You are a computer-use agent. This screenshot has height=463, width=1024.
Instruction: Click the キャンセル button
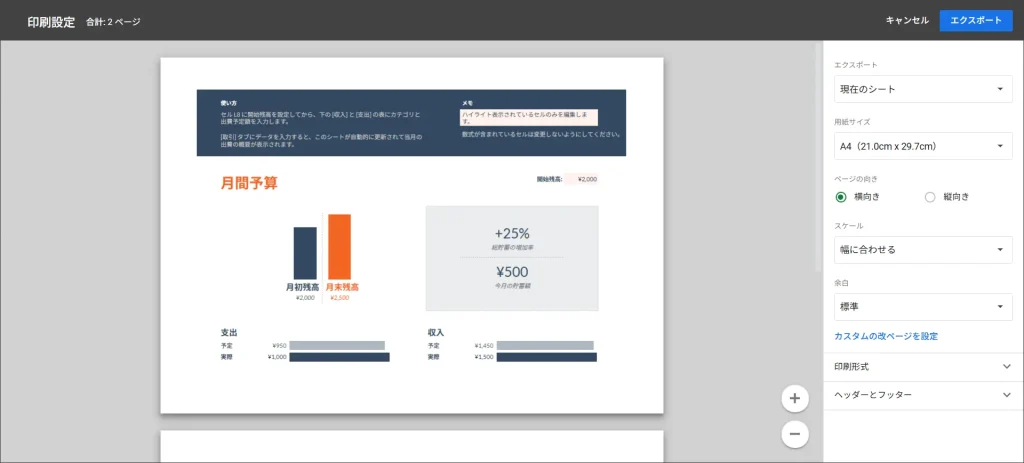[906, 20]
